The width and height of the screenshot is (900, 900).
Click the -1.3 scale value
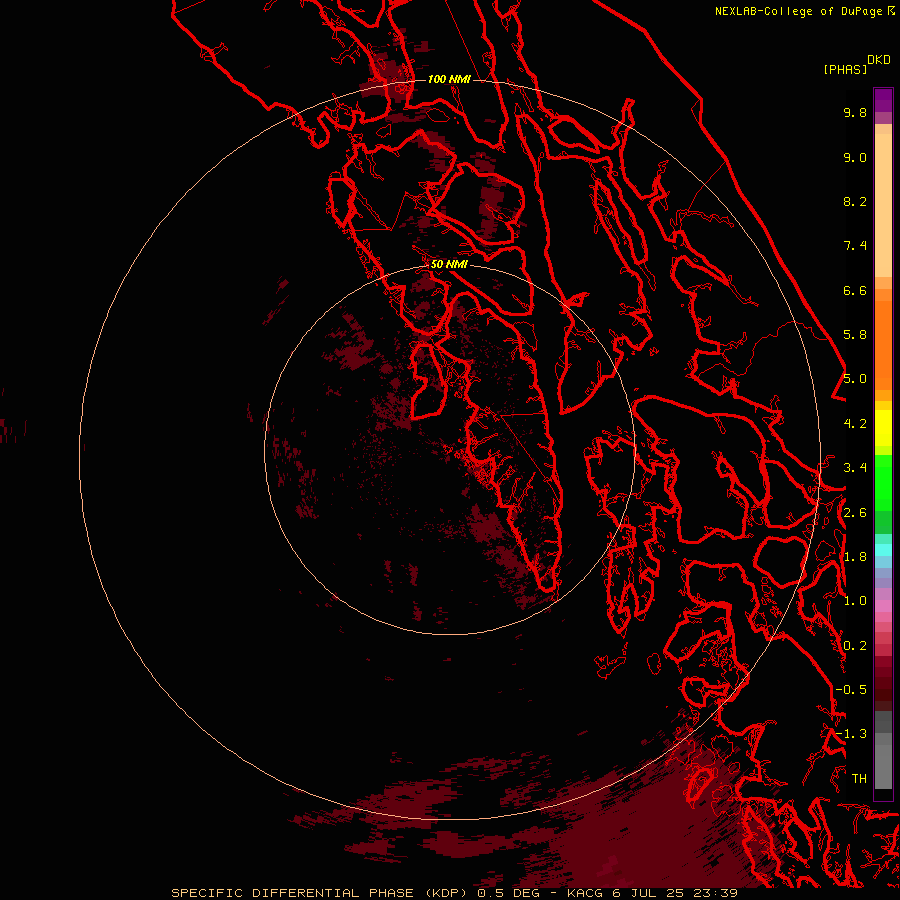pyautogui.click(x=851, y=734)
